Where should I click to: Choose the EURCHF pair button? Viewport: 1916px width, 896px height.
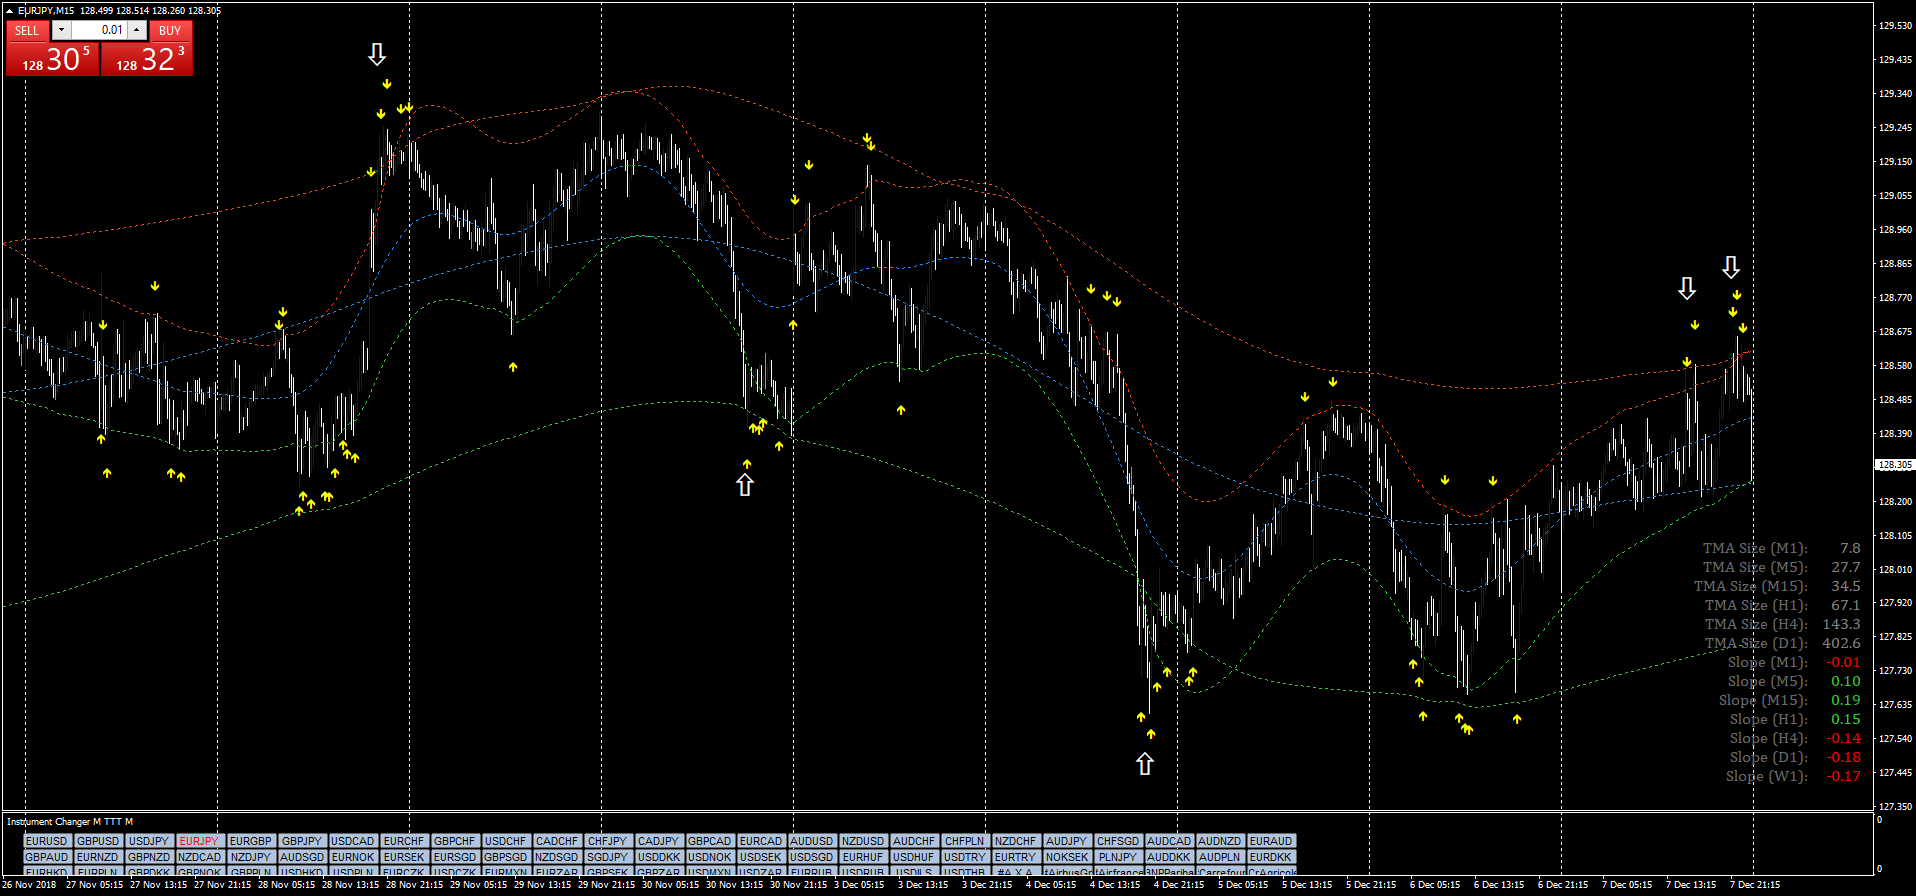point(403,841)
